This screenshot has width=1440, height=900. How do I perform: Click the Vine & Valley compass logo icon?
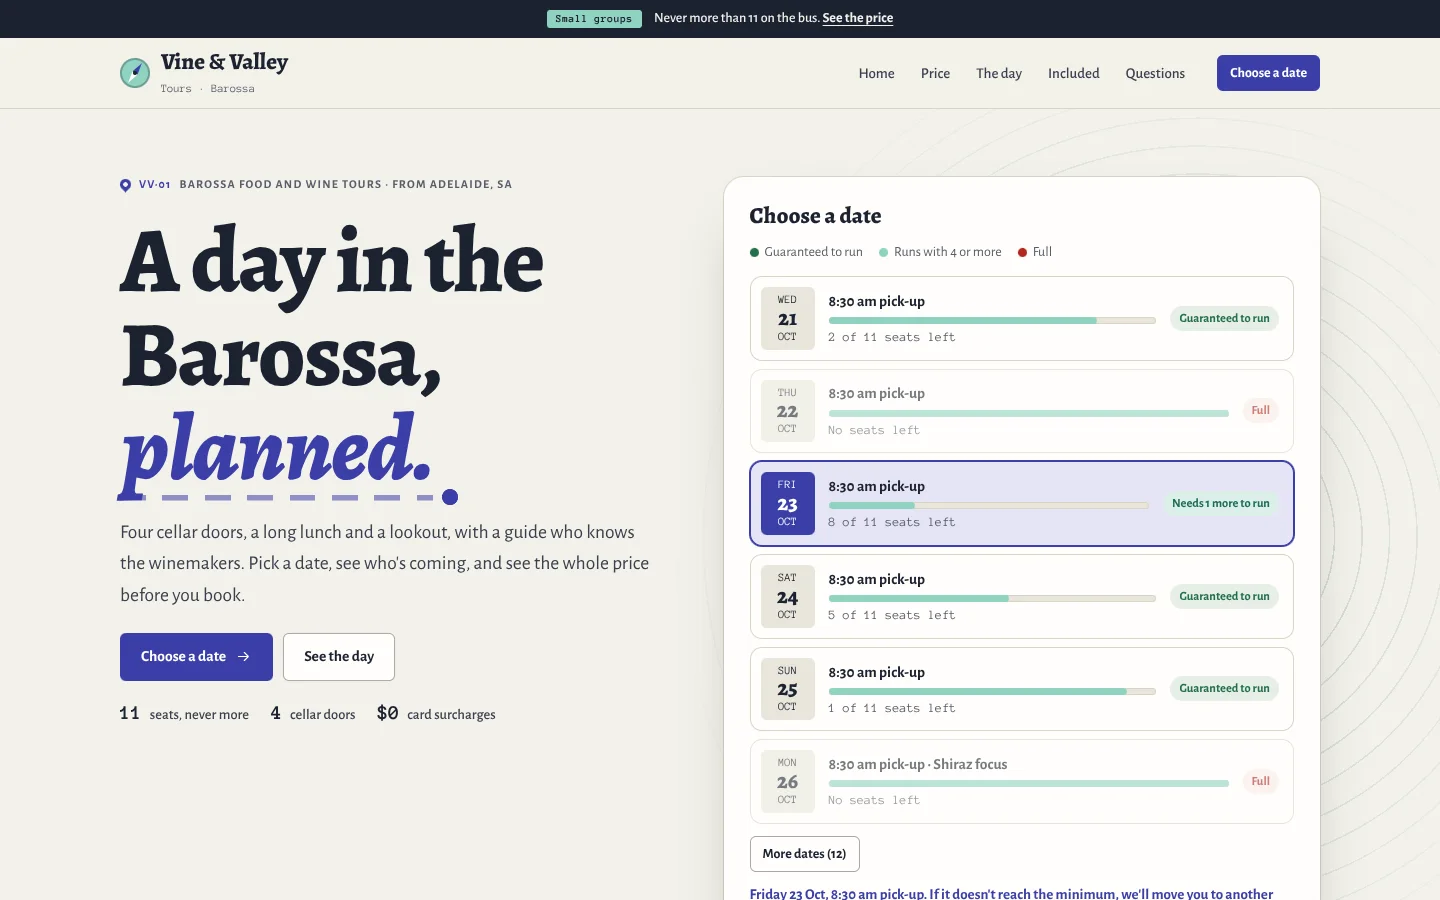pos(135,73)
